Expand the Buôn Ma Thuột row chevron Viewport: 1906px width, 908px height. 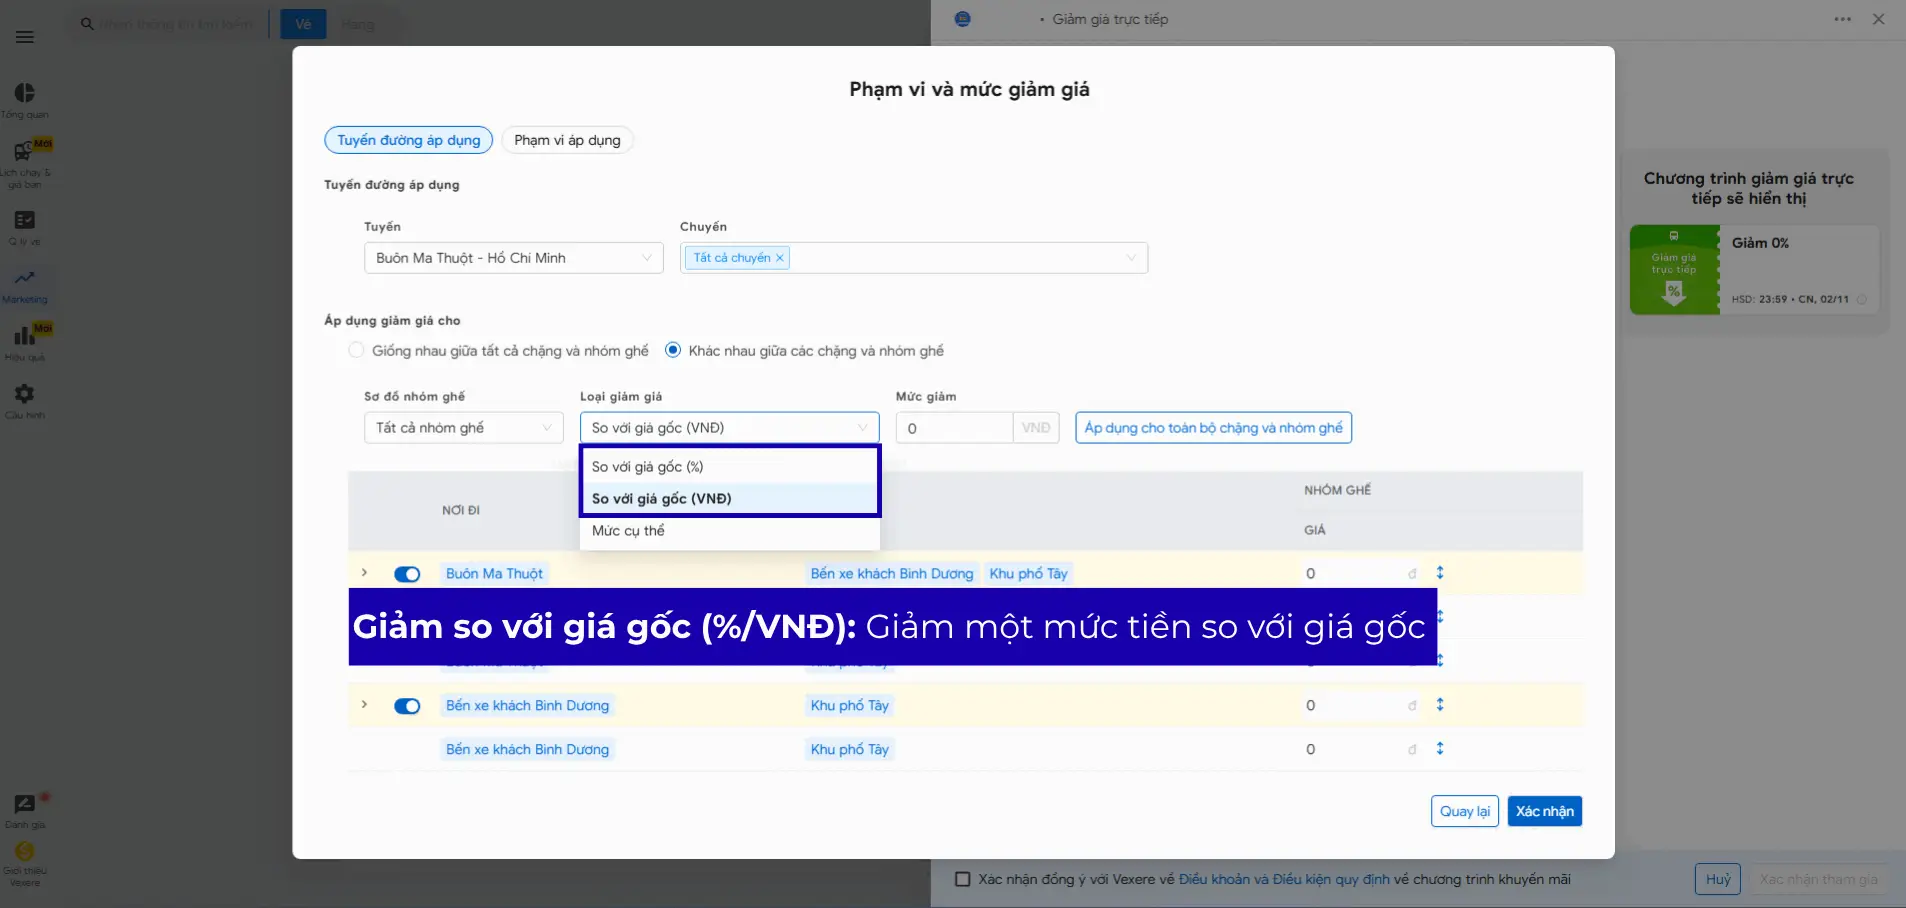pos(364,573)
